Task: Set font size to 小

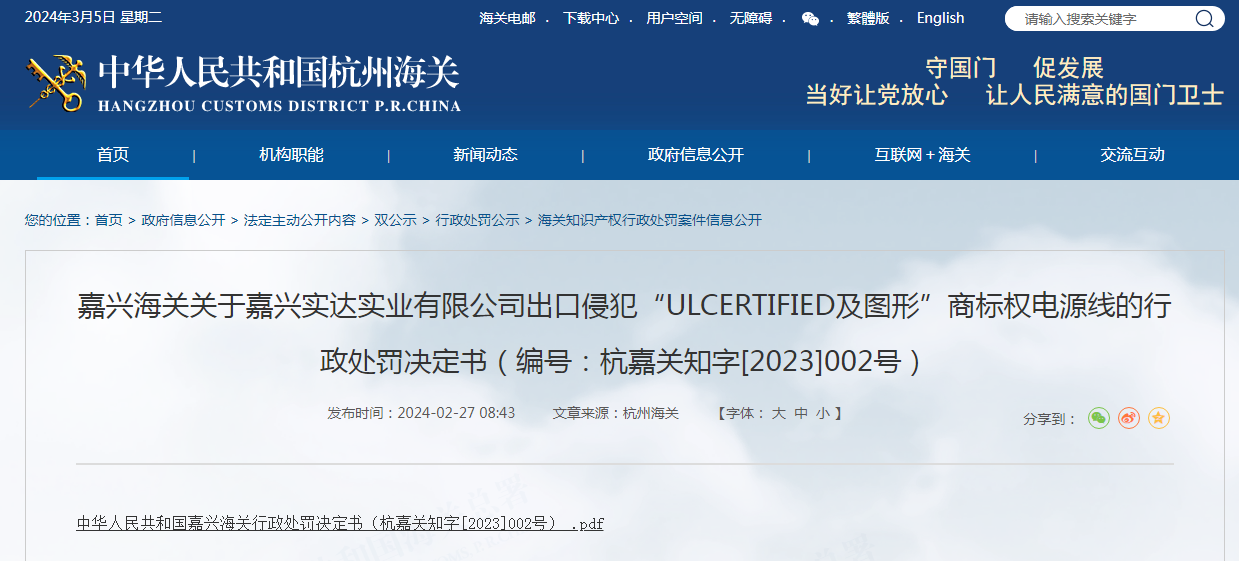Action: click(822, 413)
